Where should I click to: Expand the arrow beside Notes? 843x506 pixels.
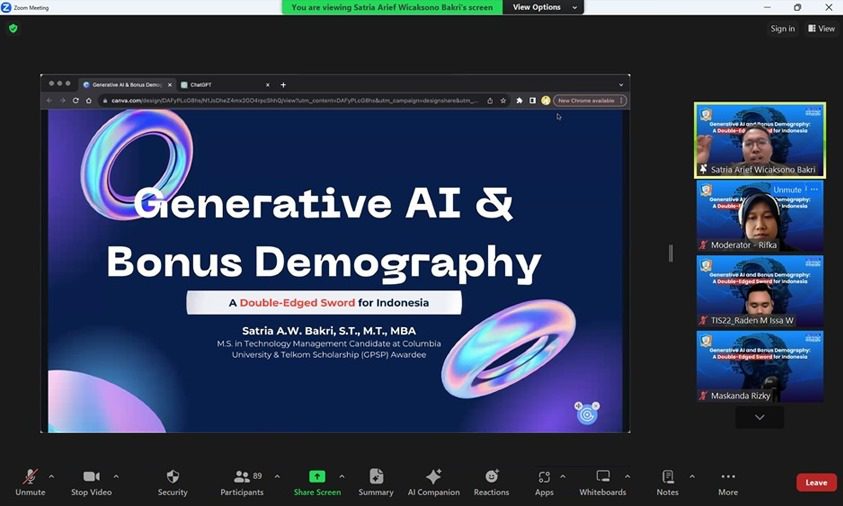pos(692,476)
